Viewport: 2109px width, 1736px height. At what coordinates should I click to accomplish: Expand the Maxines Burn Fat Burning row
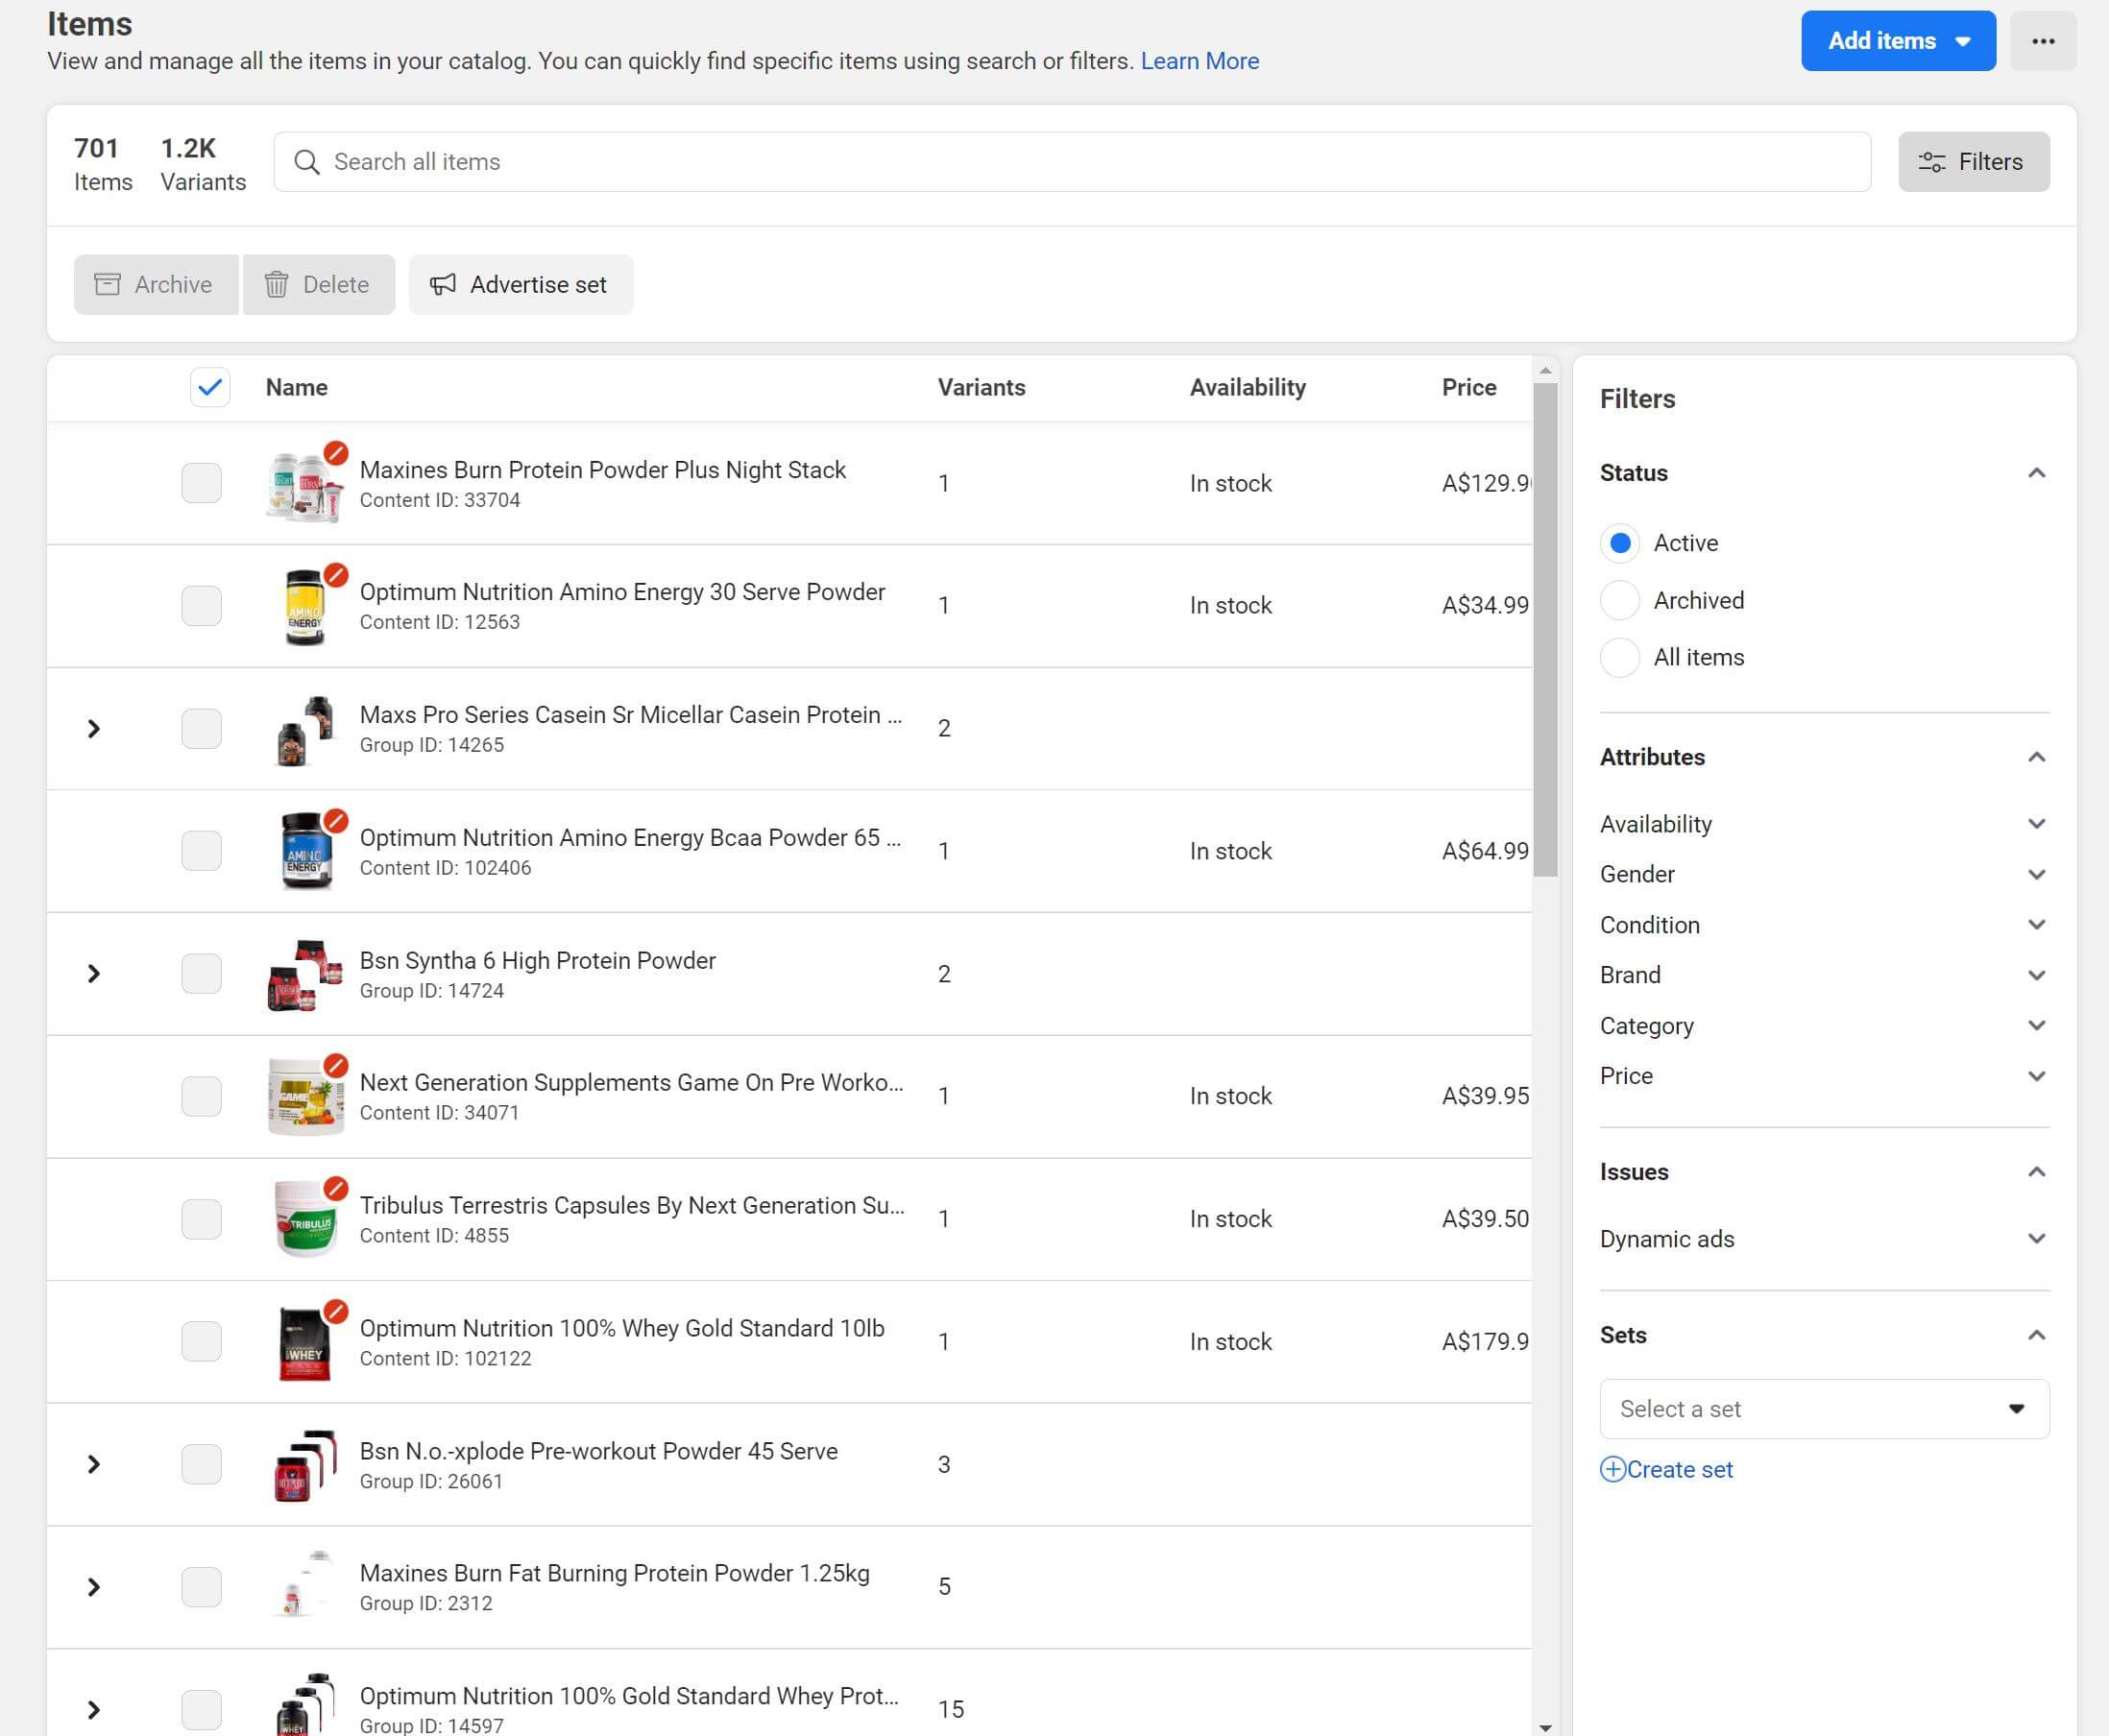coord(96,1585)
